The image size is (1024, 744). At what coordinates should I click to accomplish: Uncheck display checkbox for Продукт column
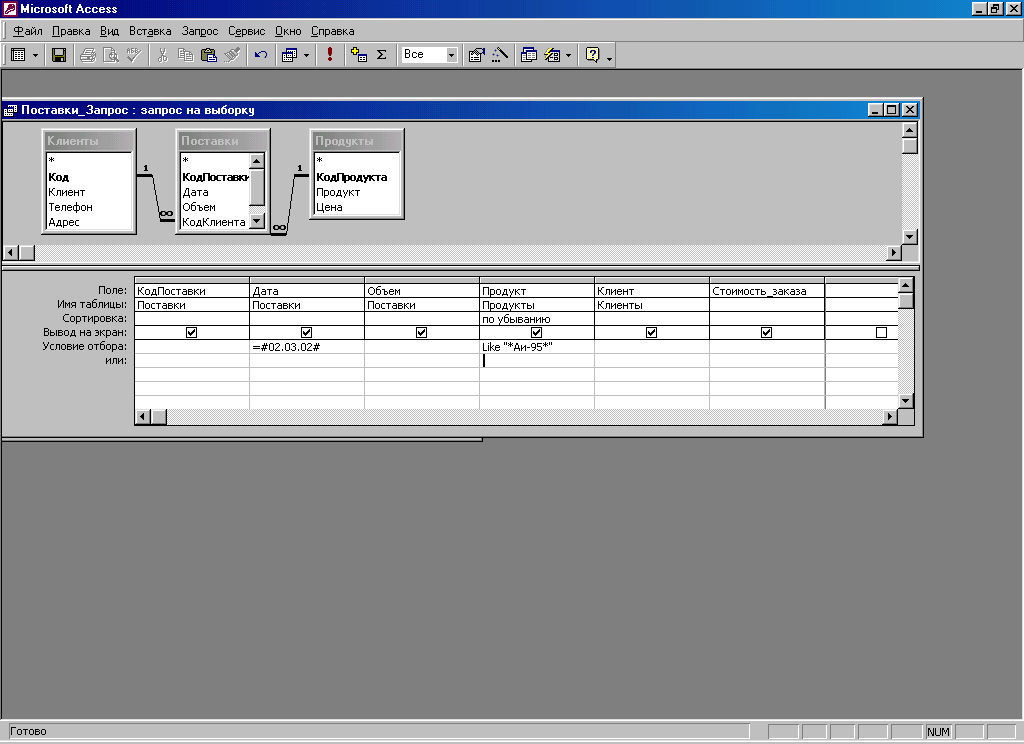pos(536,332)
